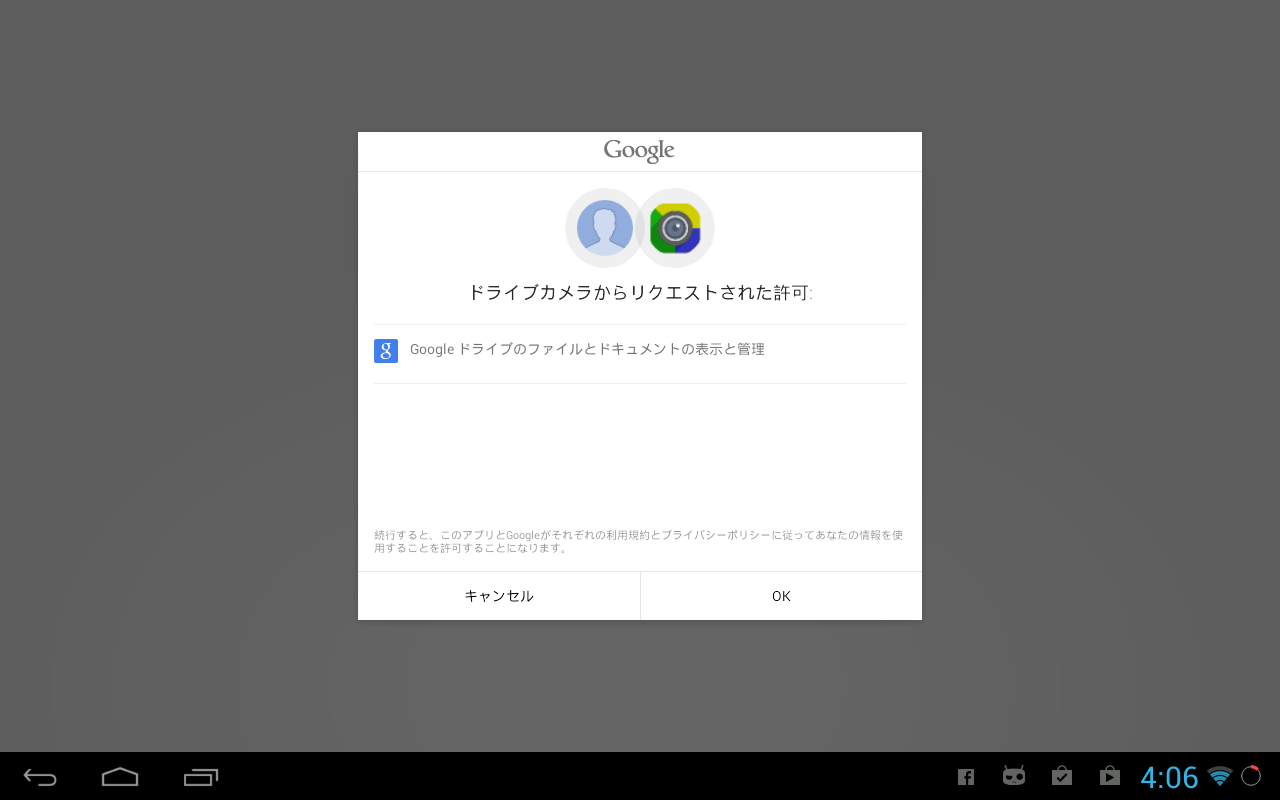Tap the Android back navigation button

40,776
